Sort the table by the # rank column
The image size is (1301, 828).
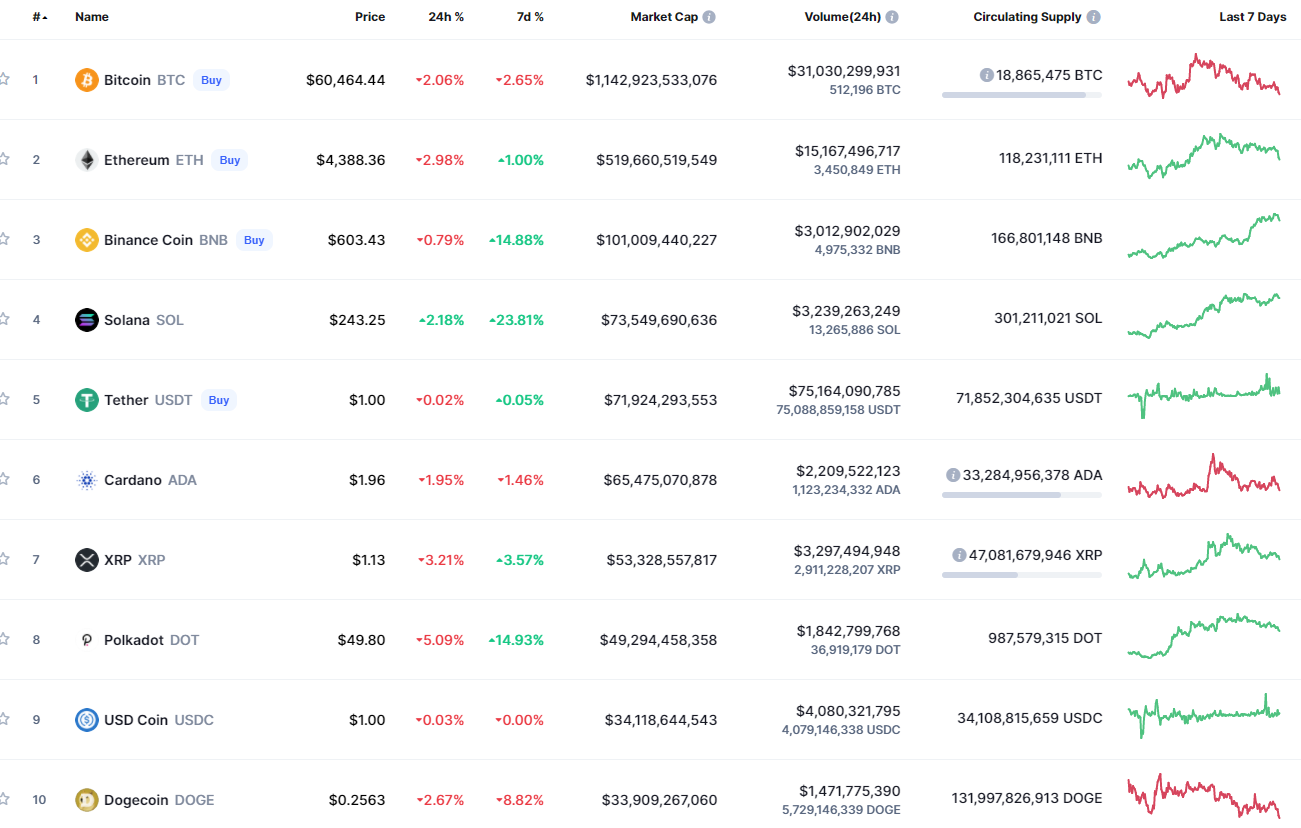[39, 17]
